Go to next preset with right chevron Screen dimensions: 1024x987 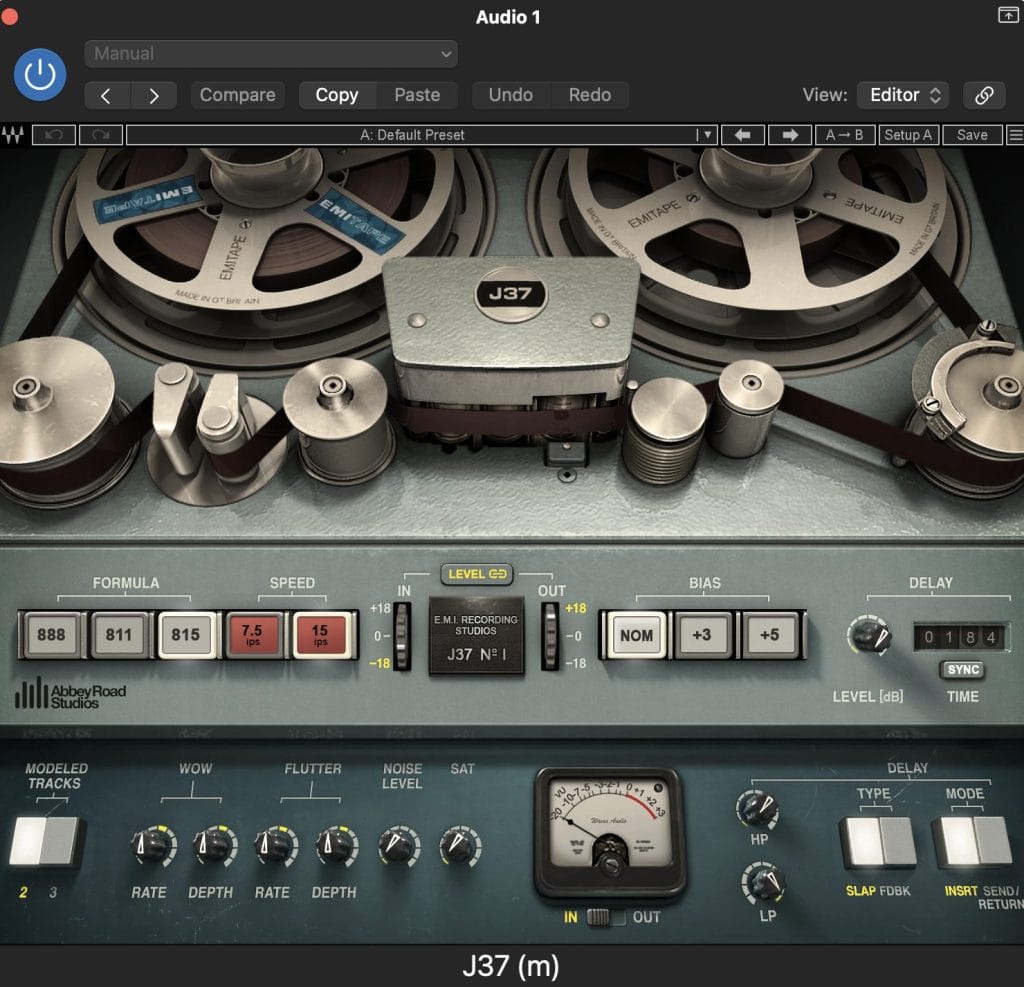(154, 95)
